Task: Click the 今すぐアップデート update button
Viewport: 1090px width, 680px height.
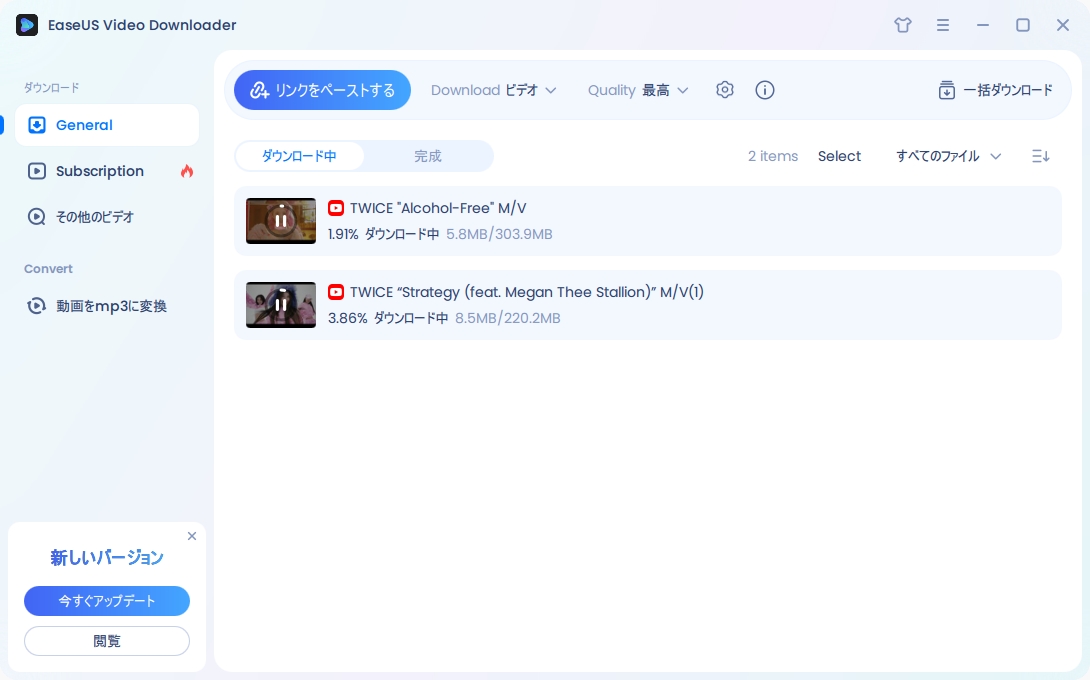Action: tap(107, 601)
